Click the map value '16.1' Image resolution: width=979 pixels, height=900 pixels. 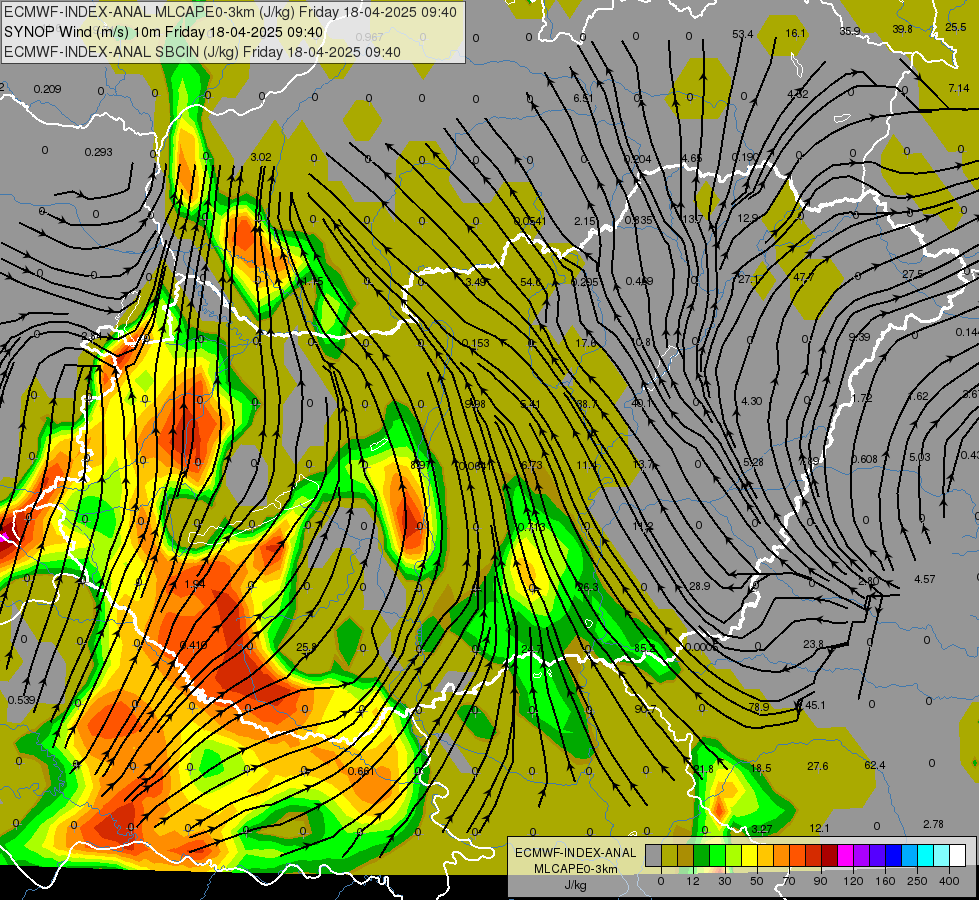click(x=795, y=33)
